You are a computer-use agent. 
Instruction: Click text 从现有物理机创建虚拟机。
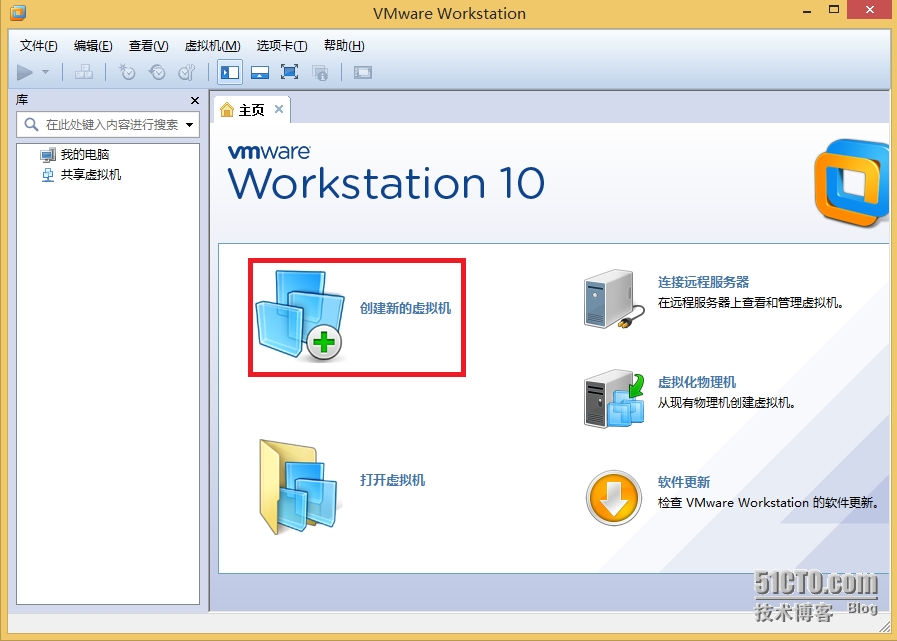(x=727, y=403)
